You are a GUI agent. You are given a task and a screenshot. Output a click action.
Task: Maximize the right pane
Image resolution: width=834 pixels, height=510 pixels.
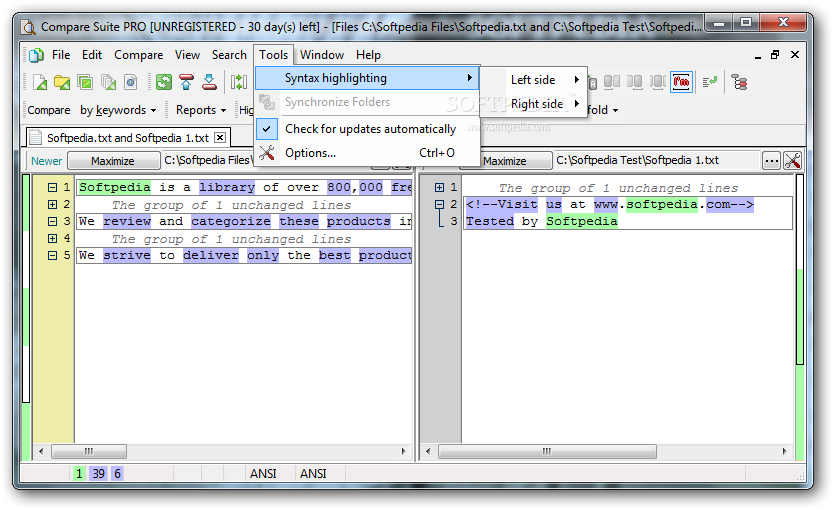tap(505, 161)
